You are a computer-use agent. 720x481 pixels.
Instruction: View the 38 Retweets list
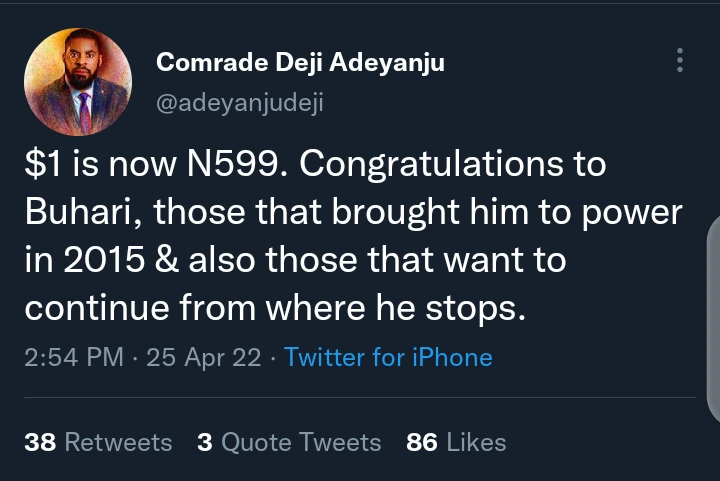click(98, 442)
